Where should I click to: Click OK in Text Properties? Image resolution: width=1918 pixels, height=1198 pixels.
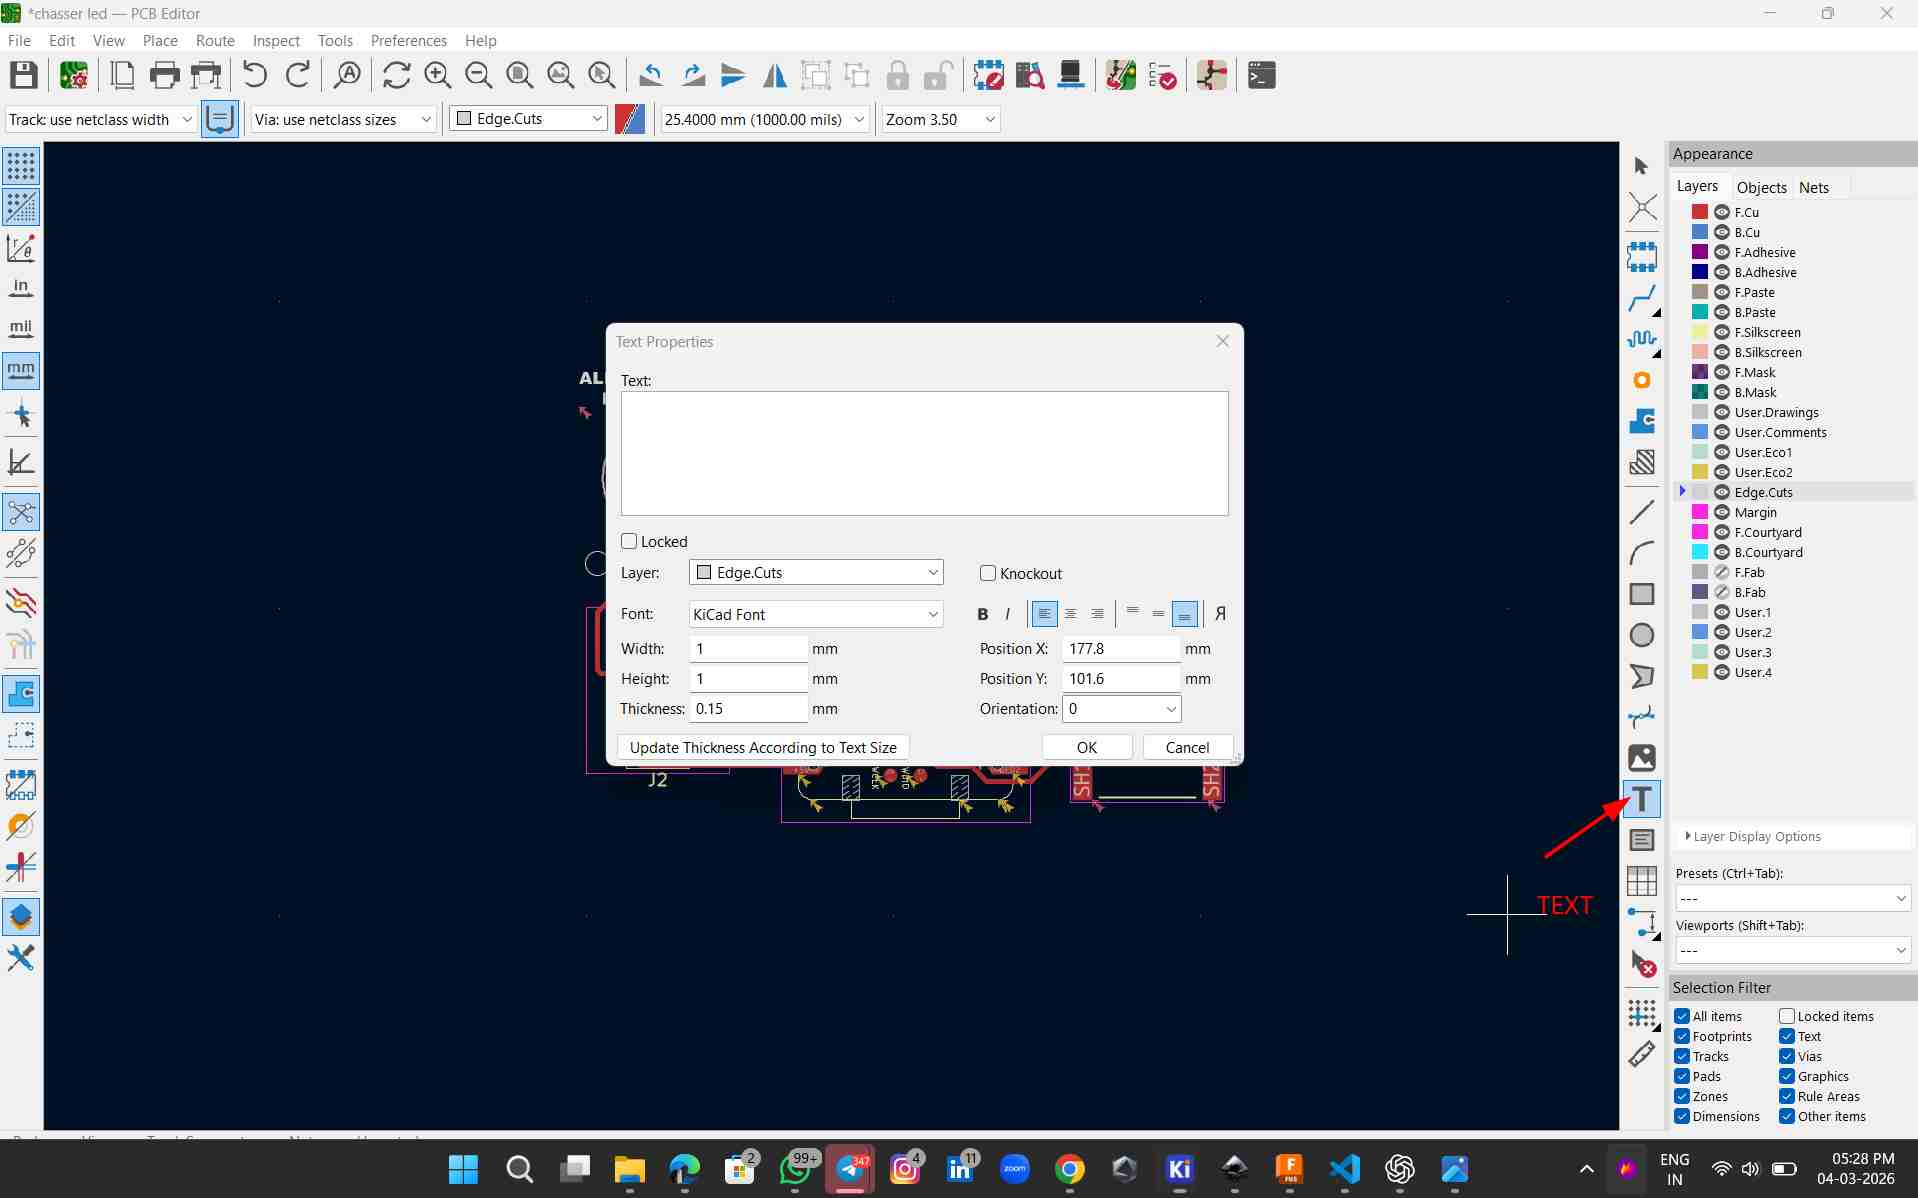point(1087,747)
